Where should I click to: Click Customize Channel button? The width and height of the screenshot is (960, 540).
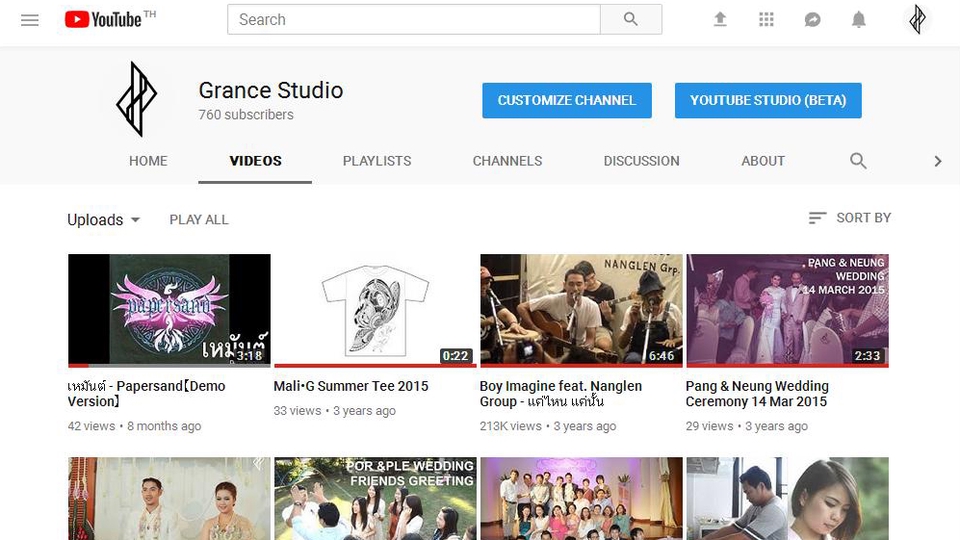[567, 100]
